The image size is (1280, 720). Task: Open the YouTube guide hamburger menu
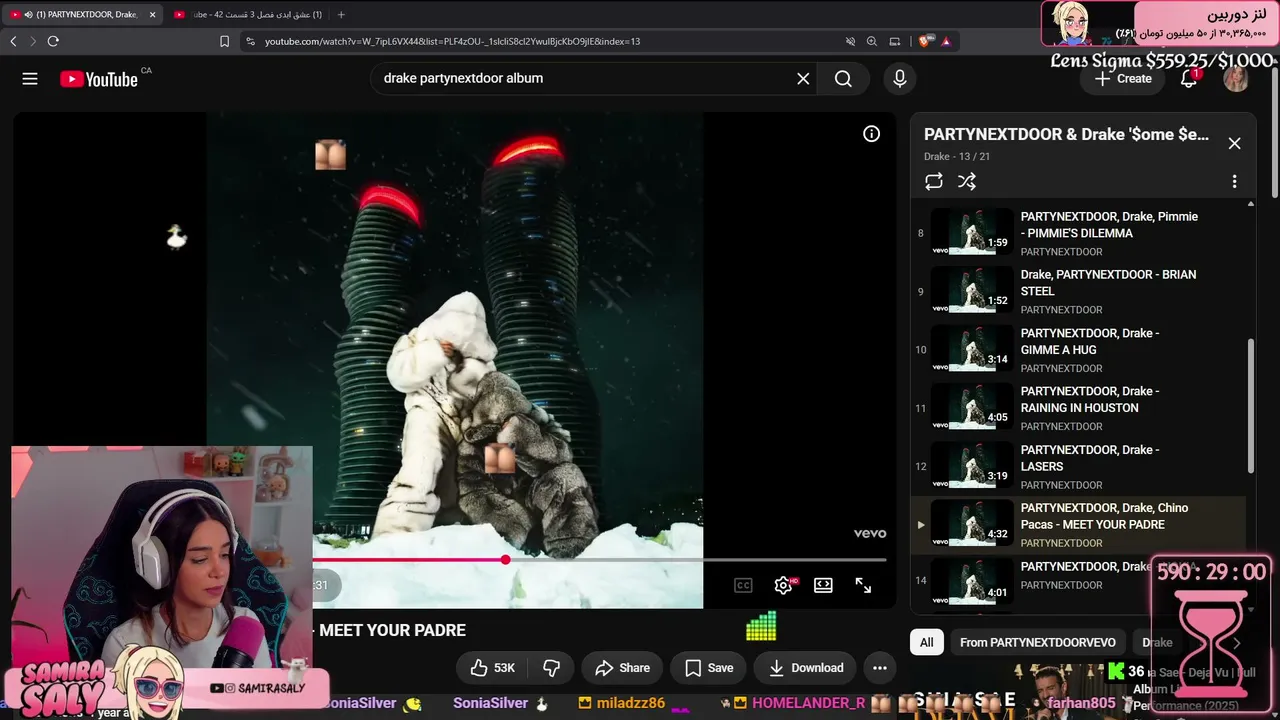coord(30,79)
